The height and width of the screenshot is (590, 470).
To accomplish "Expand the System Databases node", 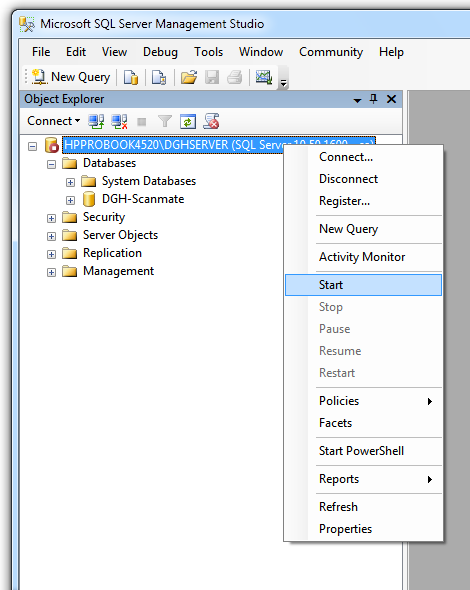I will pos(70,182).
